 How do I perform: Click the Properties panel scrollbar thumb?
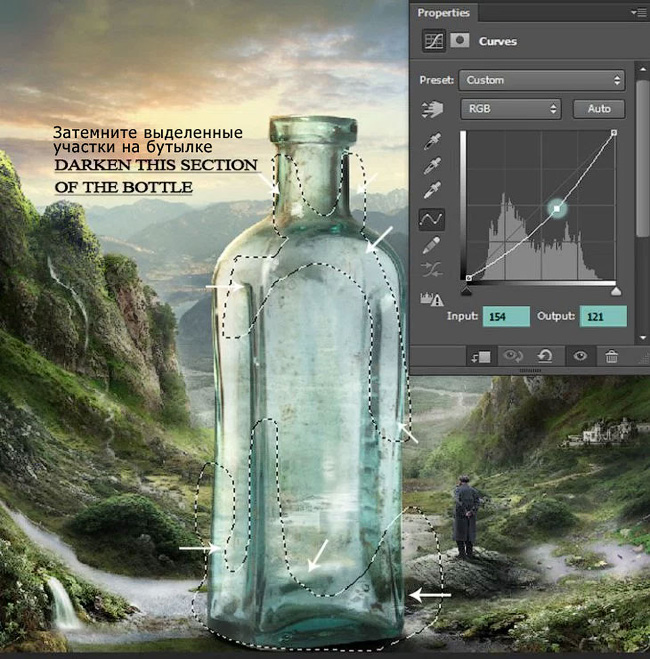tap(642, 159)
